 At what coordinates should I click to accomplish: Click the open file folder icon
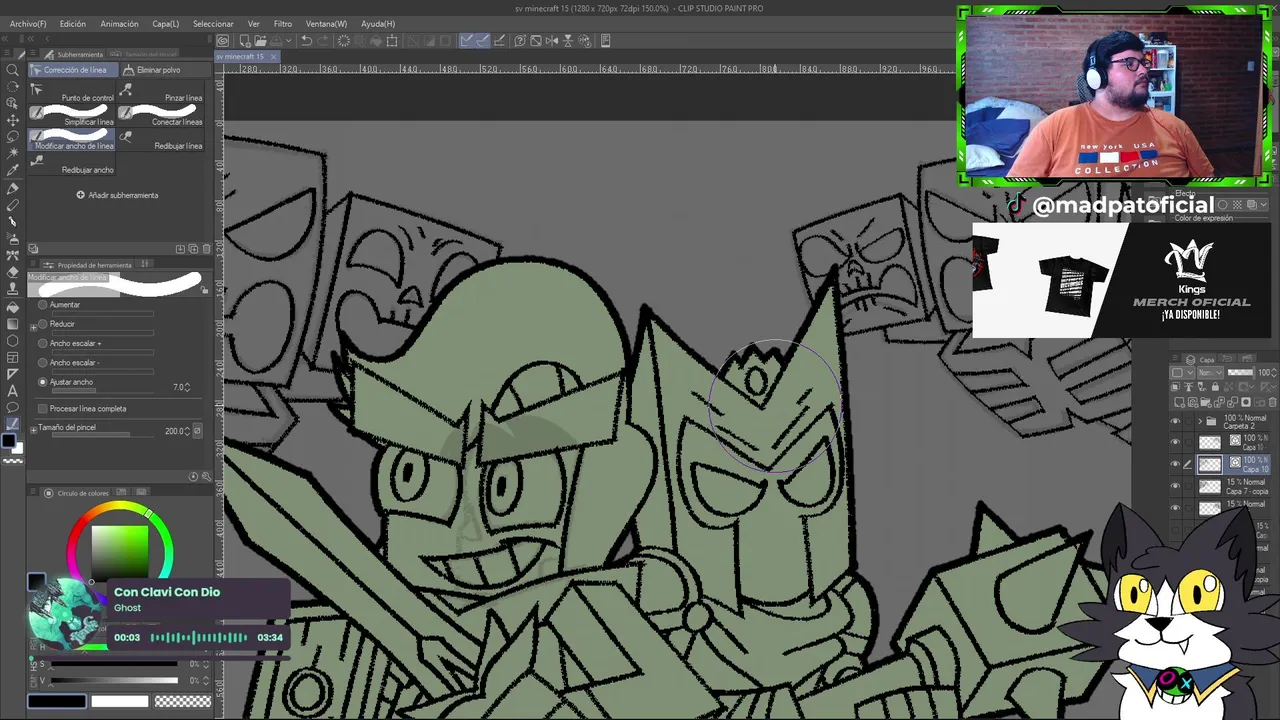pyautogui.click(x=259, y=41)
